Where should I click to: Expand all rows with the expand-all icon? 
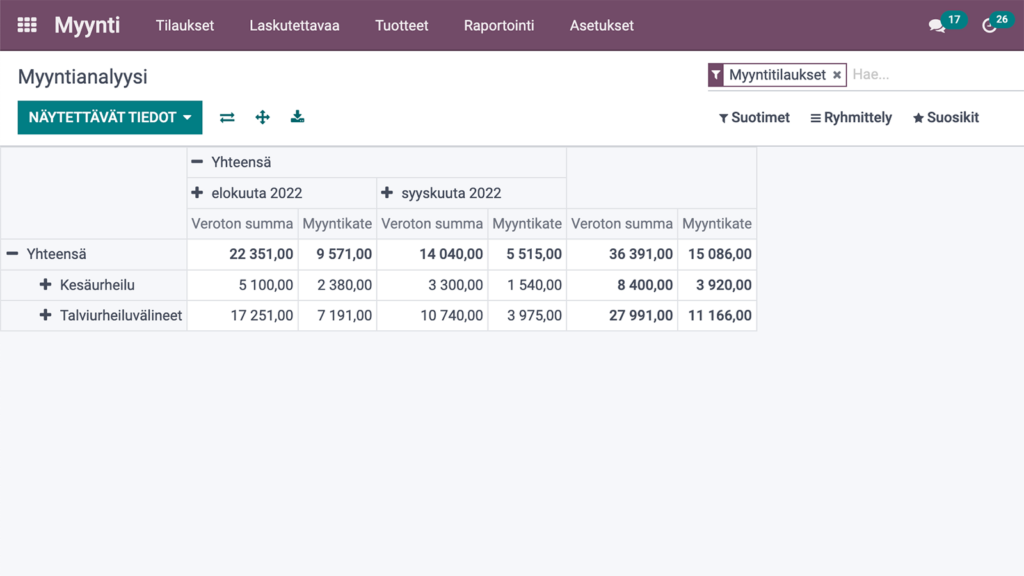262,117
